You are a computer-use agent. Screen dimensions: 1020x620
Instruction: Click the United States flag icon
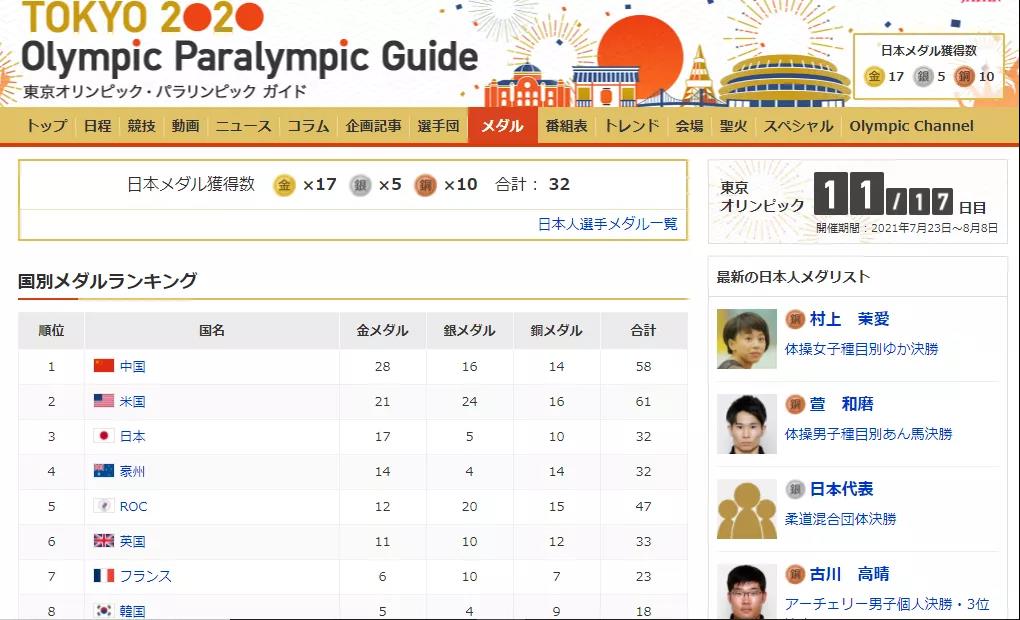[x=103, y=401]
